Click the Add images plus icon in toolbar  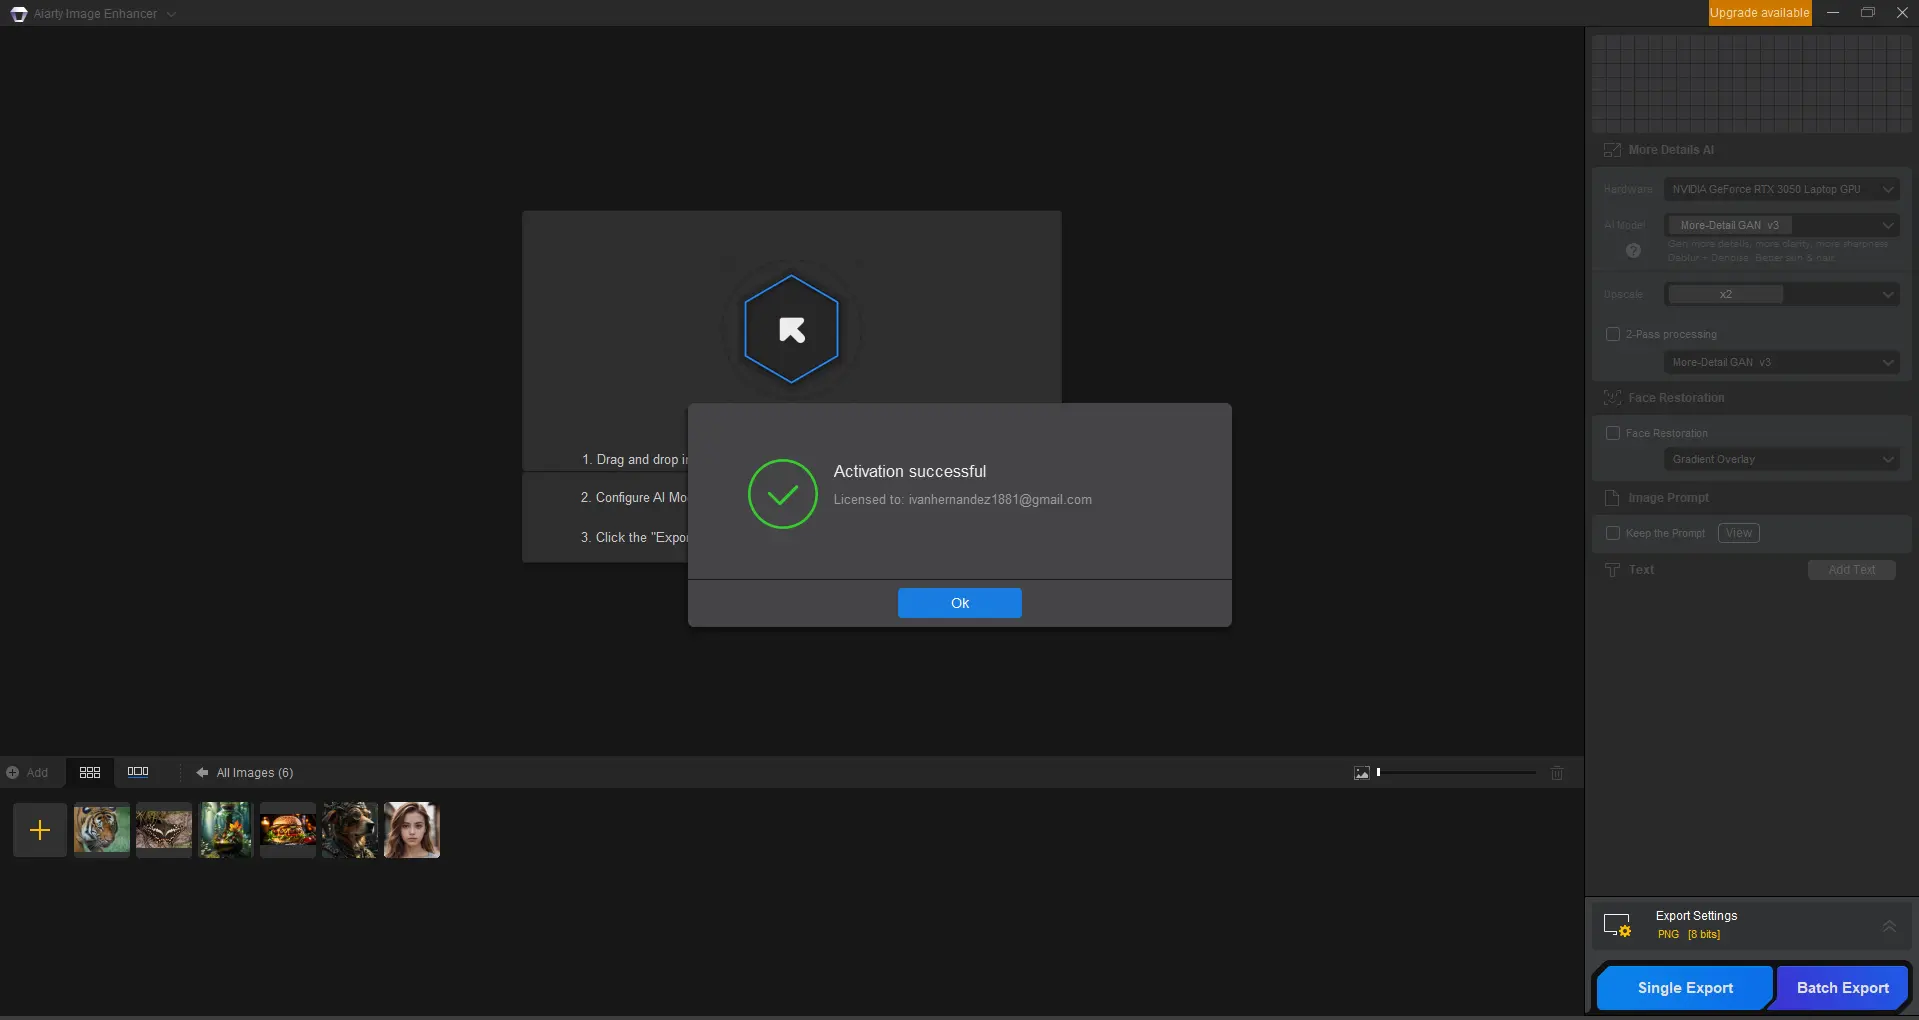[x=13, y=773]
